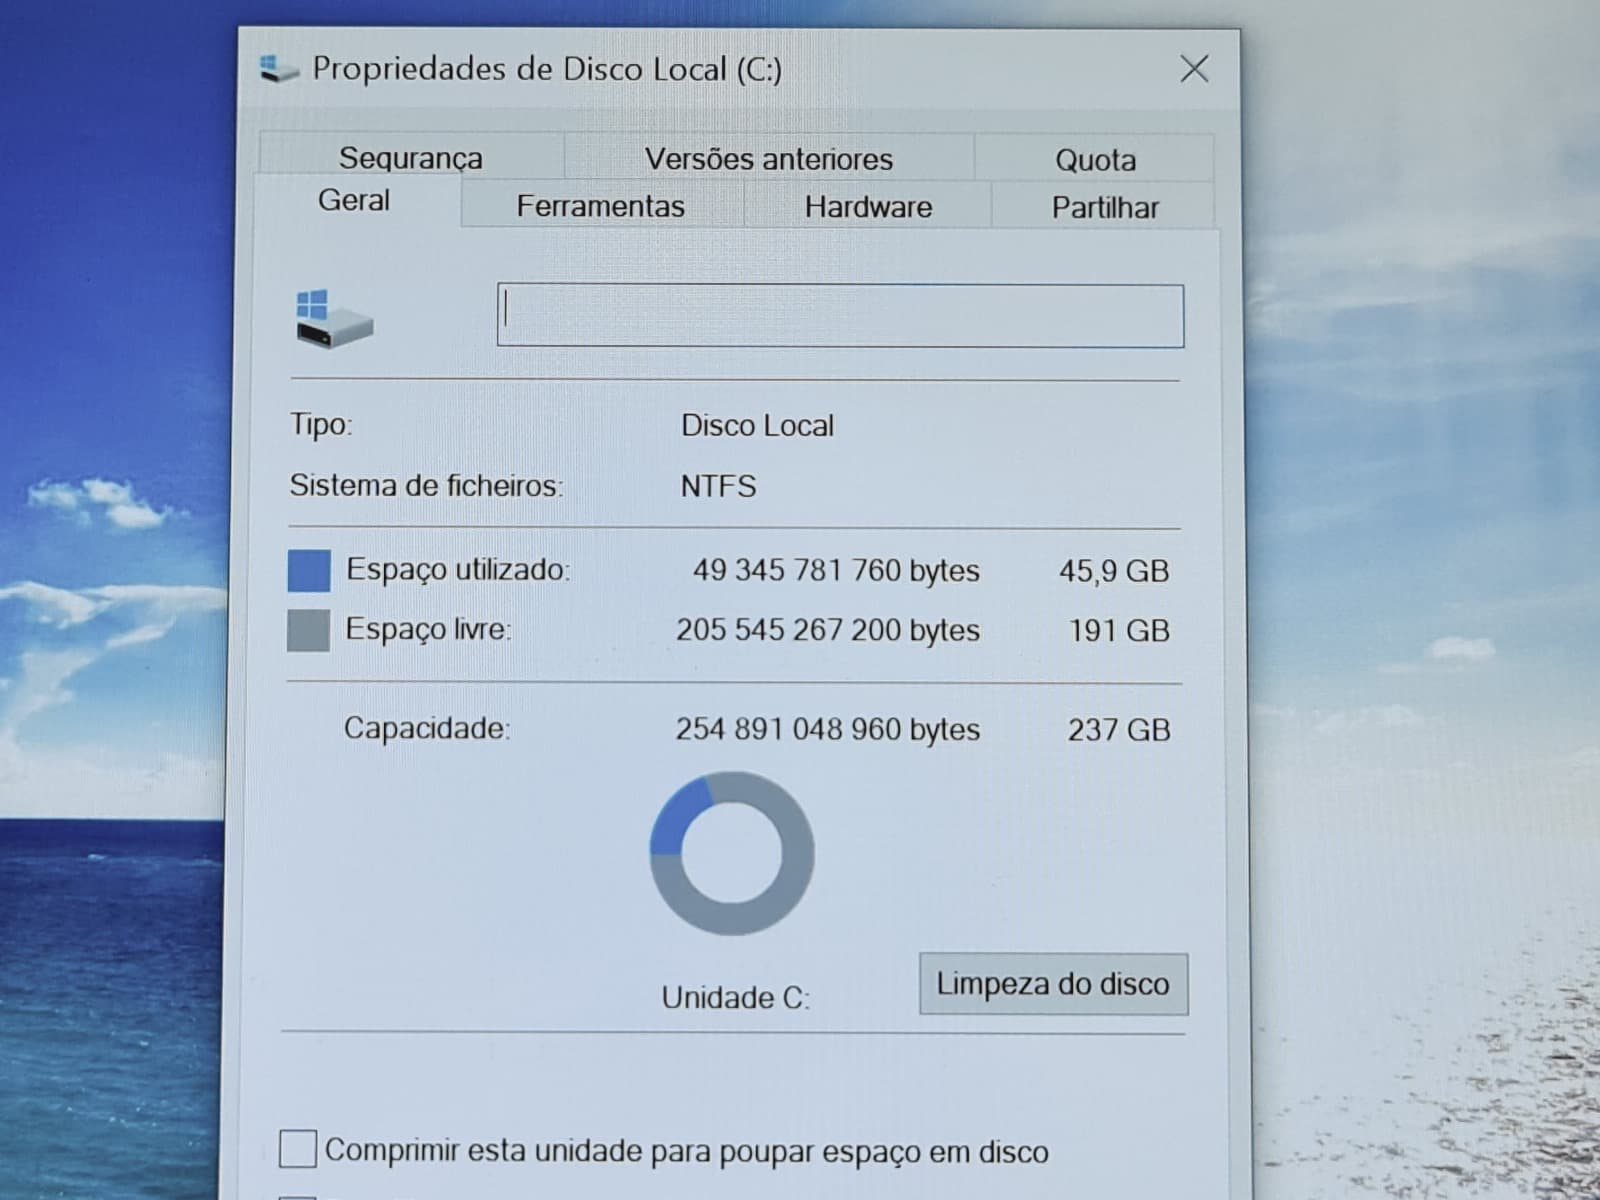Click the "NTFS" file system value

click(718, 486)
